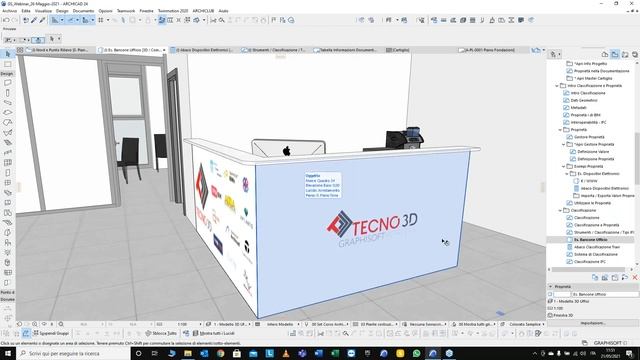Open the tab overview grid icon
Screen dimensions: 640x360
[x=20, y=50]
